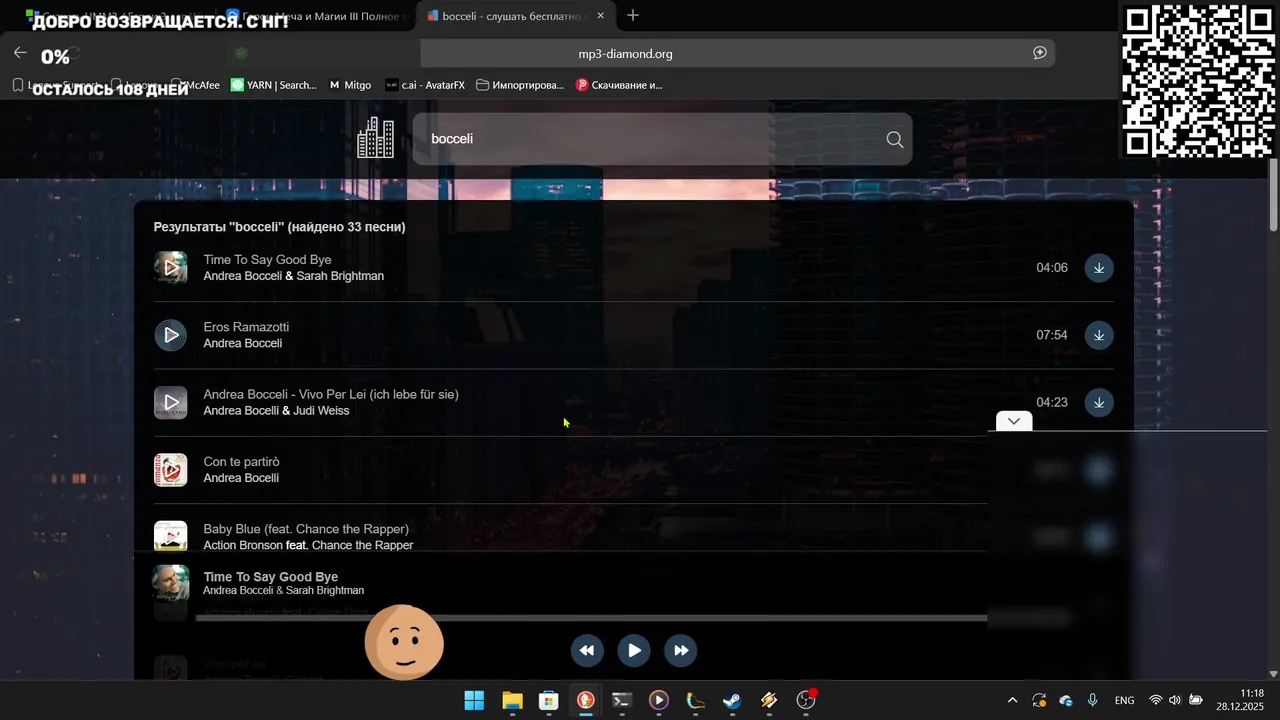
Task: Open the Скачивание и... bookmark
Action: tap(620, 85)
